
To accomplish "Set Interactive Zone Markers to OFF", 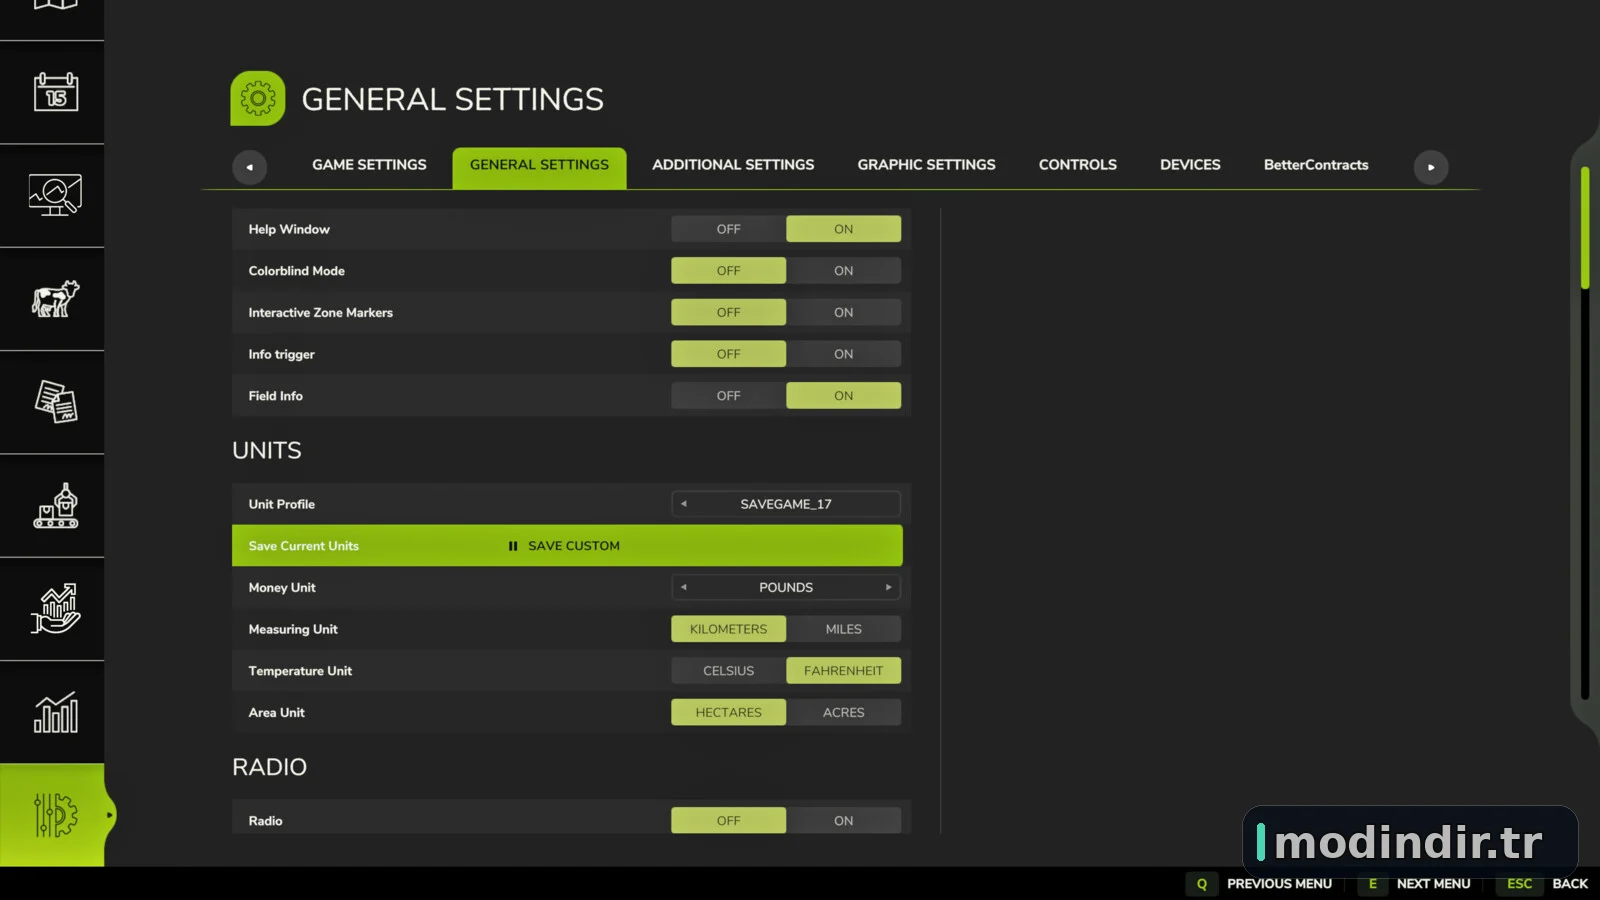I will 728,313.
